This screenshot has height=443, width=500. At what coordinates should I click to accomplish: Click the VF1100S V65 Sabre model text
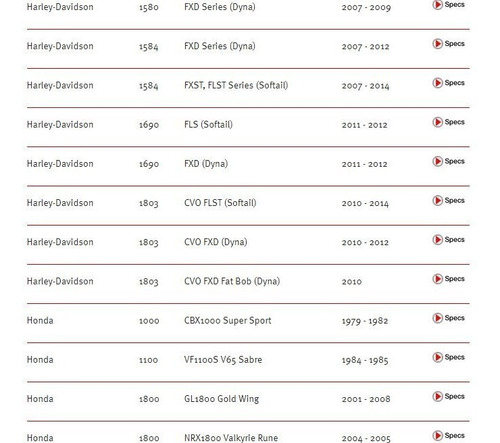click(x=223, y=360)
